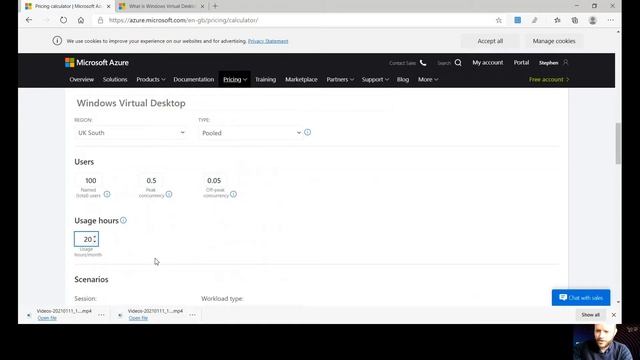Image resolution: width=640 pixels, height=360 pixels.
Task: Expand the Support menu
Action: (375, 80)
